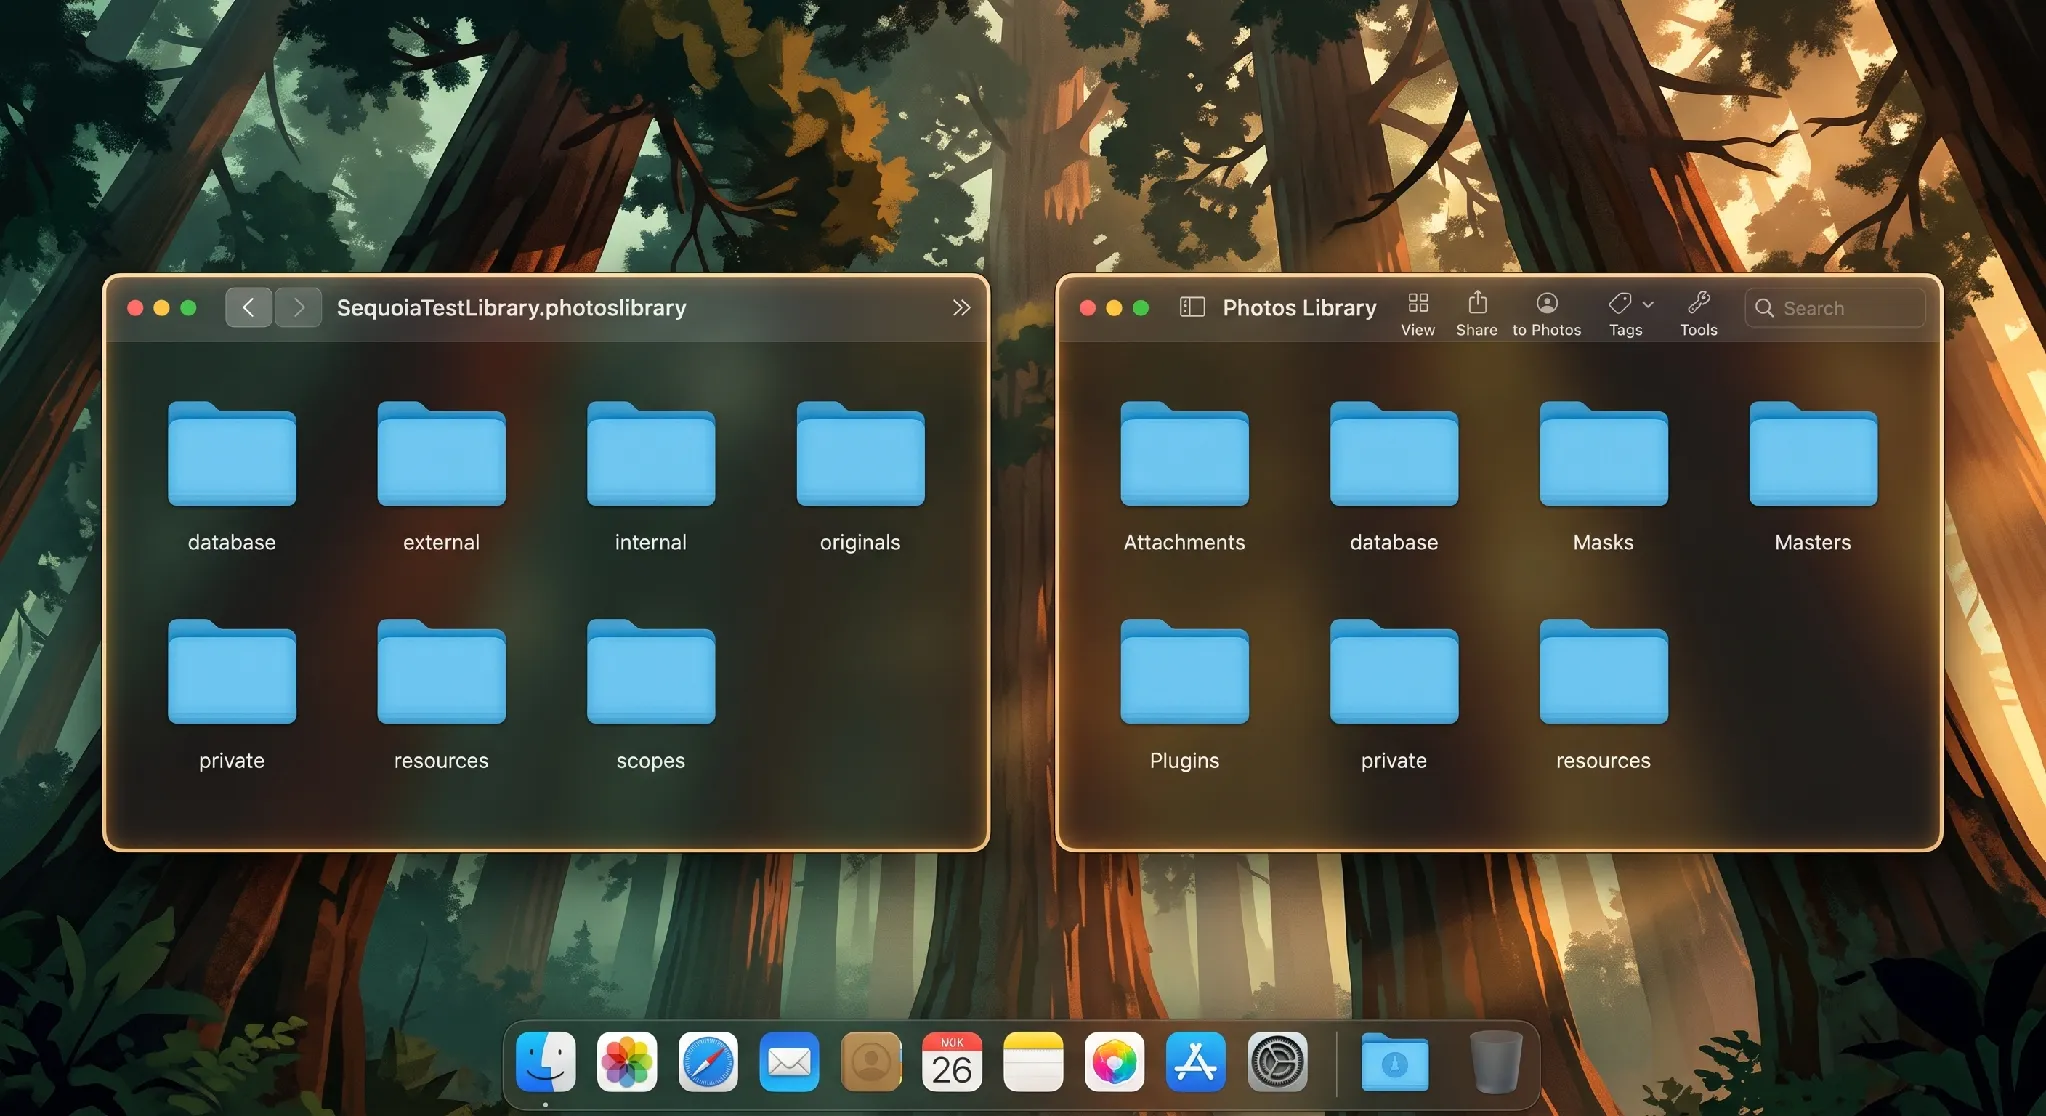Zoom the Photos Library window with green button

(1141, 308)
